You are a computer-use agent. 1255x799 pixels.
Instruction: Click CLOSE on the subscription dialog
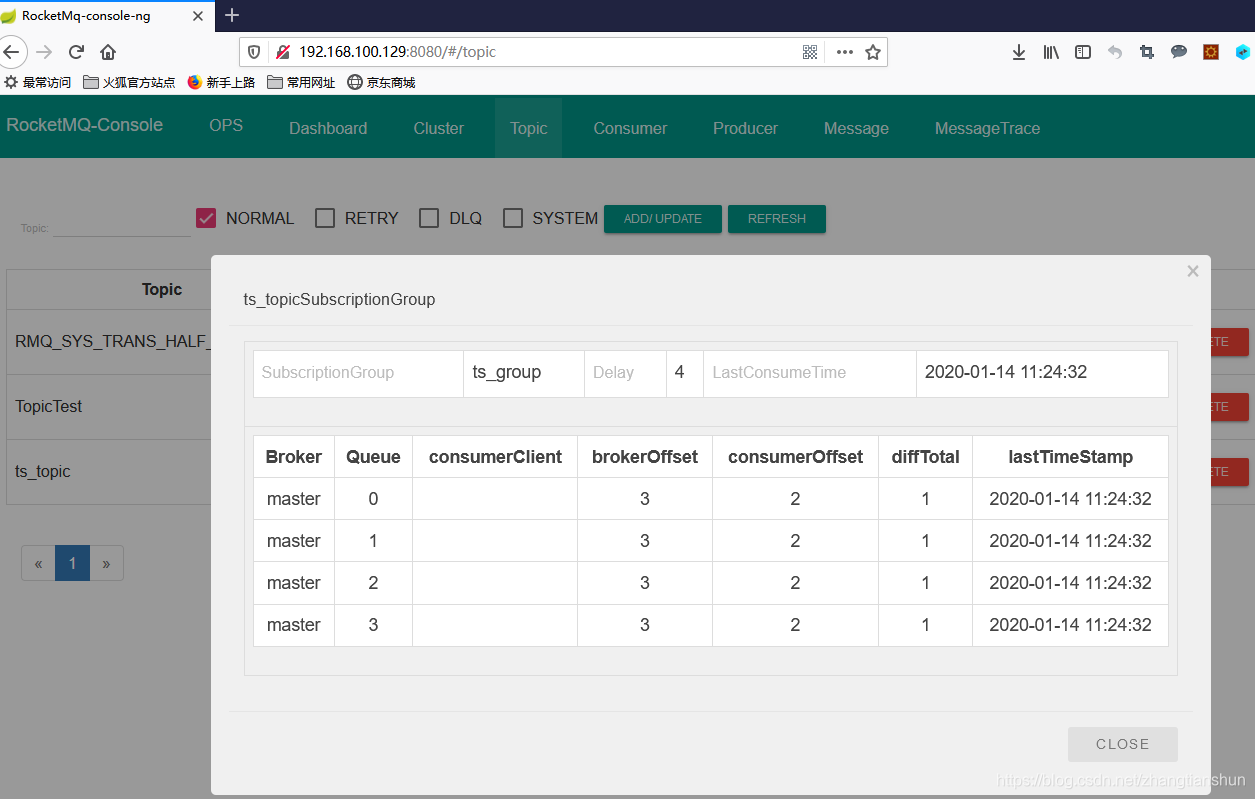[1122, 744]
